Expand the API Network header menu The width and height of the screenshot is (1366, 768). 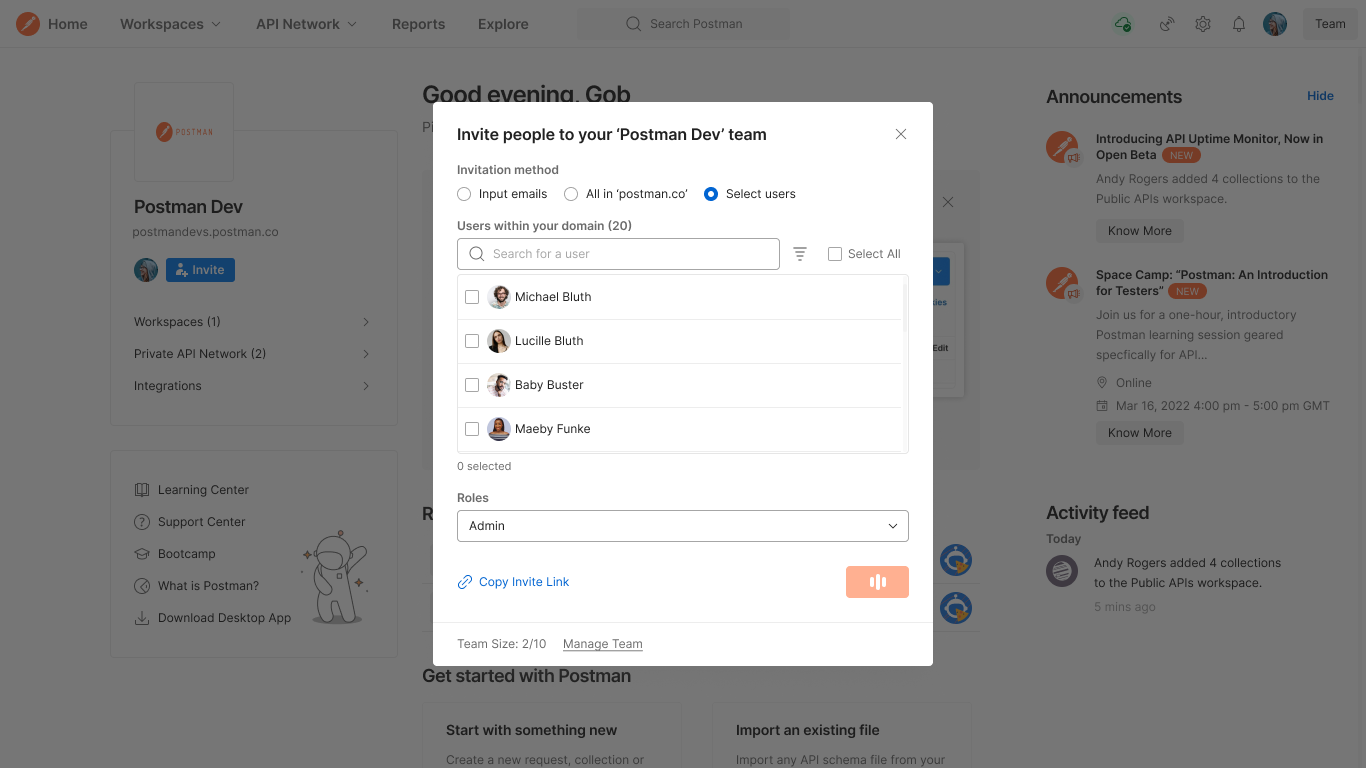[x=306, y=24]
